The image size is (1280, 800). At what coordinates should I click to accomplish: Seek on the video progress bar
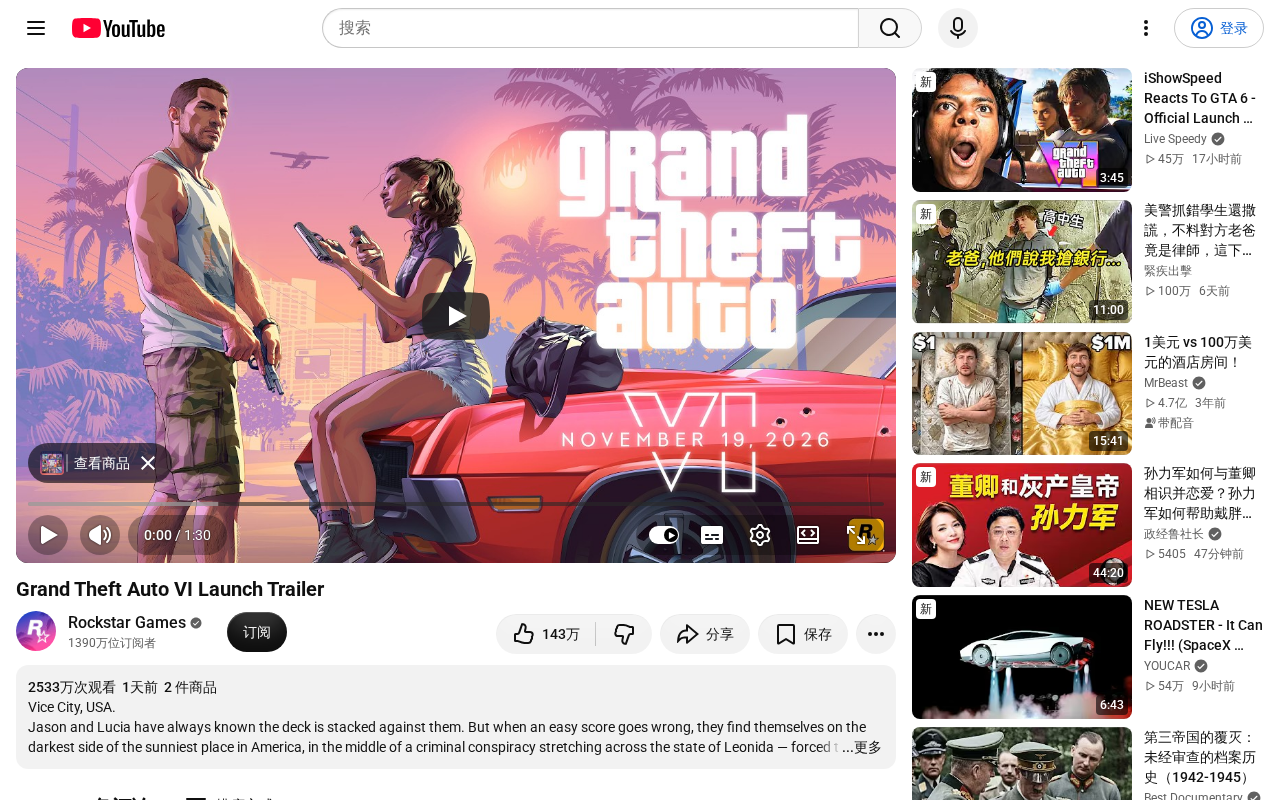point(456,504)
